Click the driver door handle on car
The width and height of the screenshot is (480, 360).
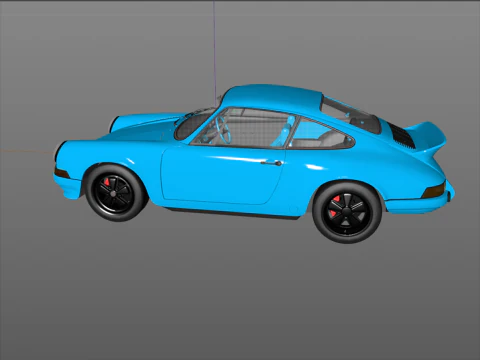pos(271,163)
